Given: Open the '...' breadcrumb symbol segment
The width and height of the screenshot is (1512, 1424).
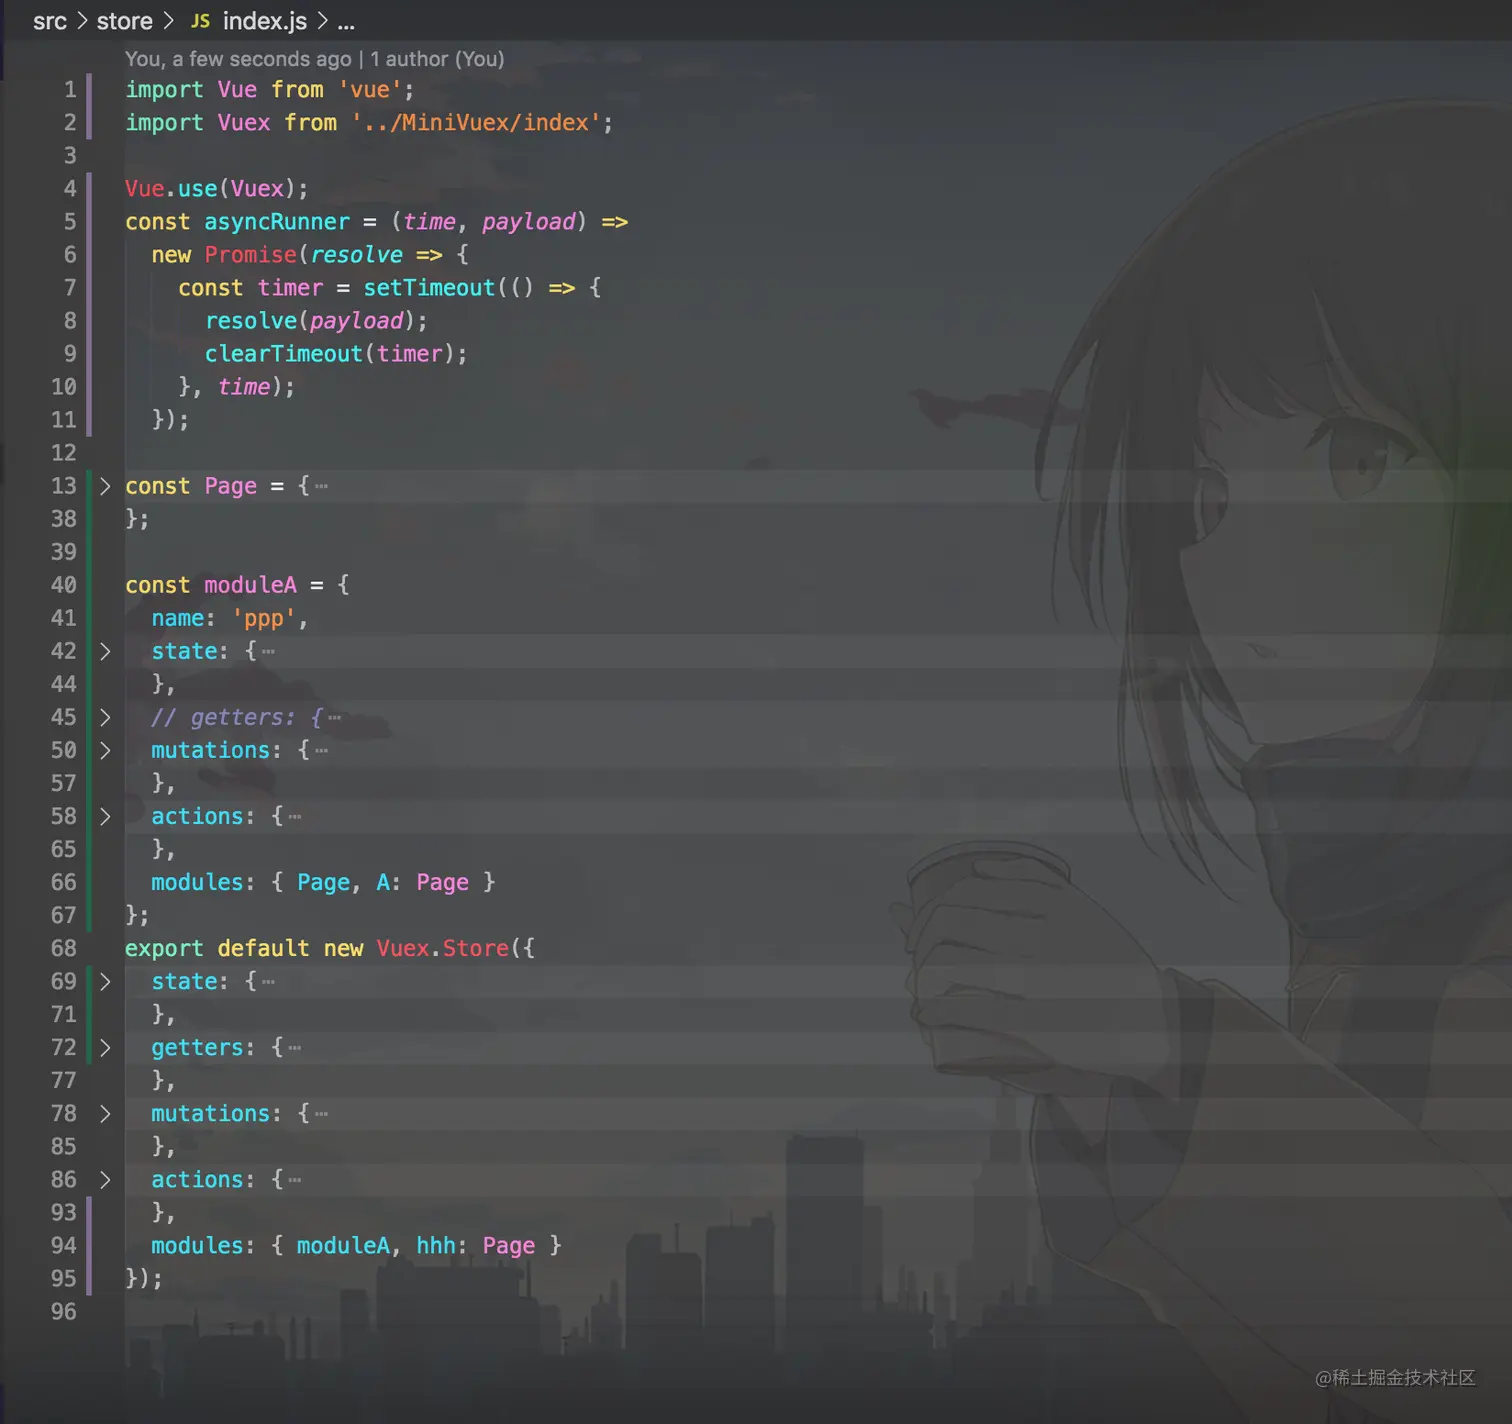Looking at the screenshot, I should pyautogui.click(x=346, y=21).
